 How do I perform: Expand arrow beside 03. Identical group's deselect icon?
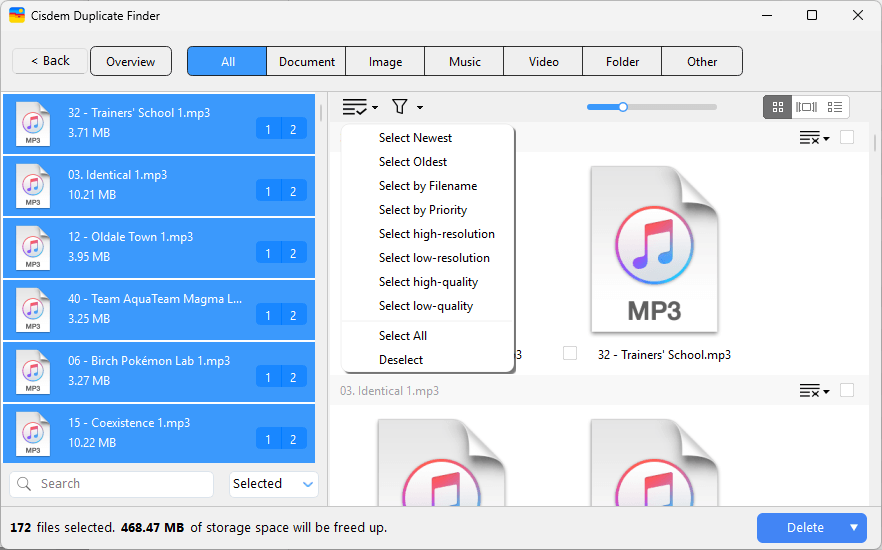826,392
